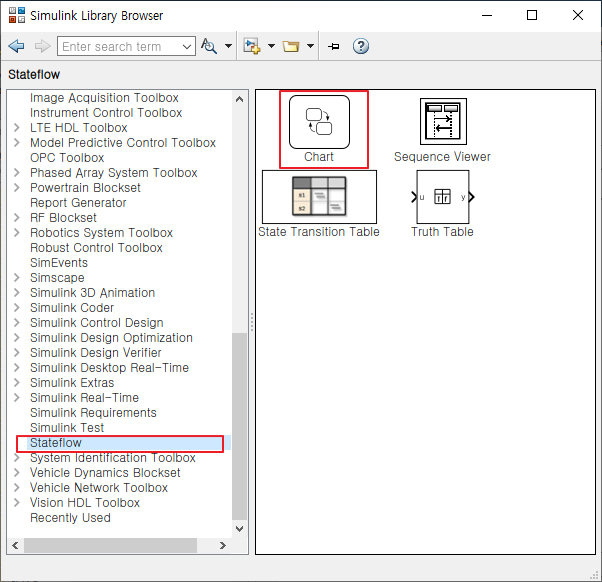
Task: Click the Simulink Library Browser app icon
Action: click(17, 15)
